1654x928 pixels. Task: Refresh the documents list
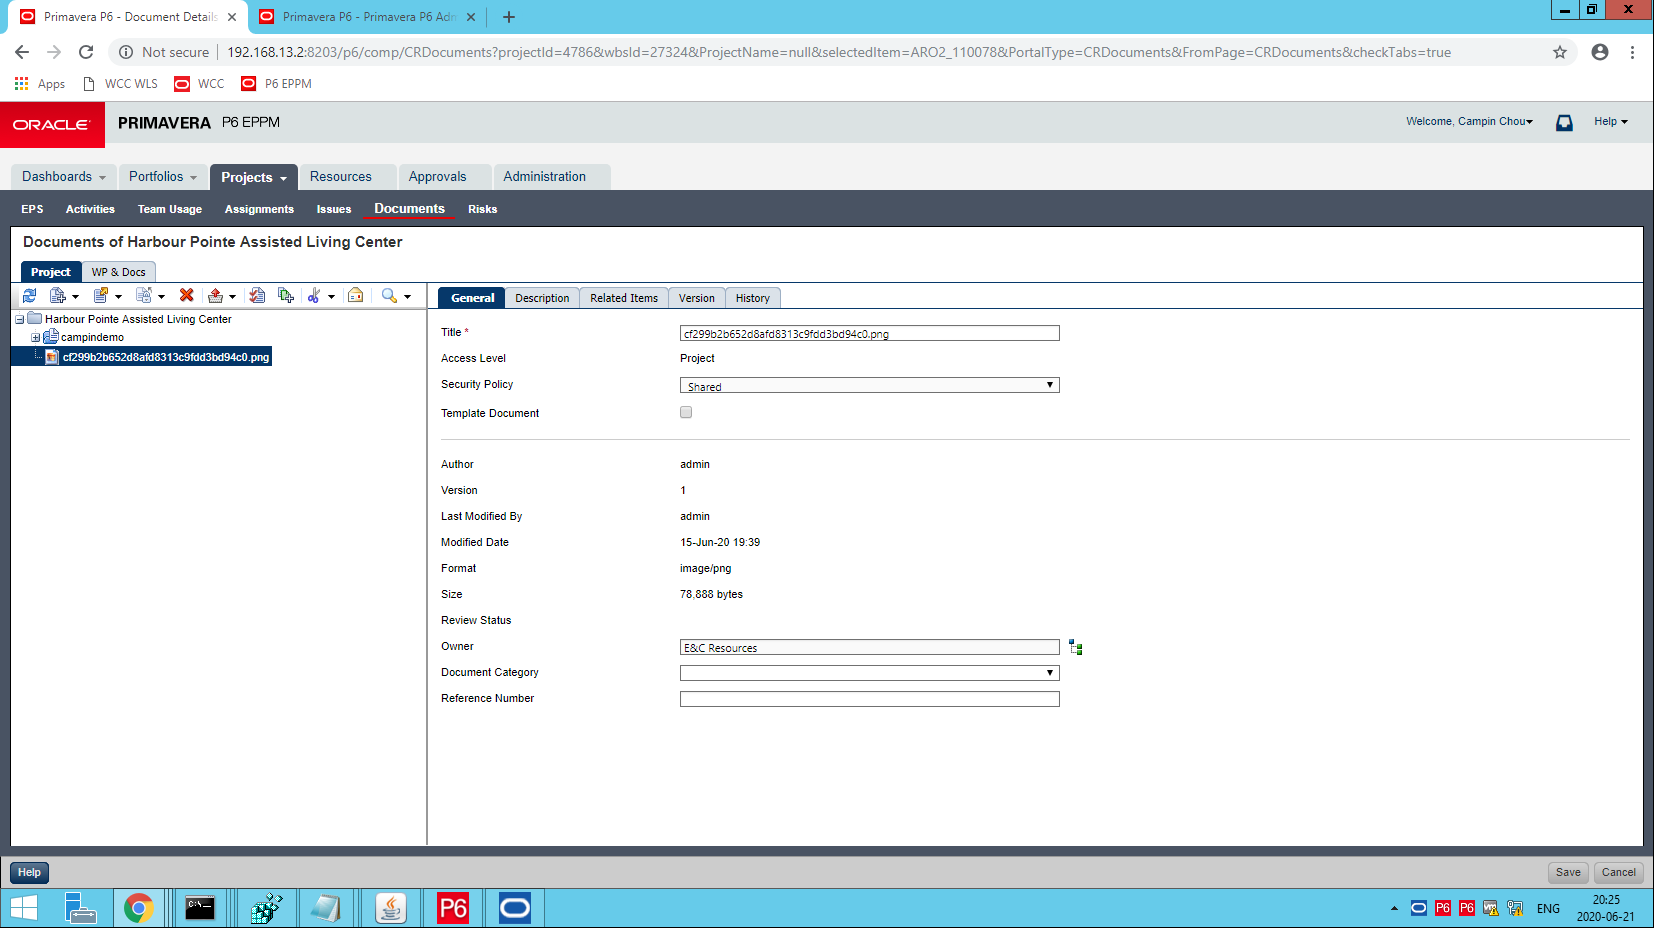(x=29, y=296)
